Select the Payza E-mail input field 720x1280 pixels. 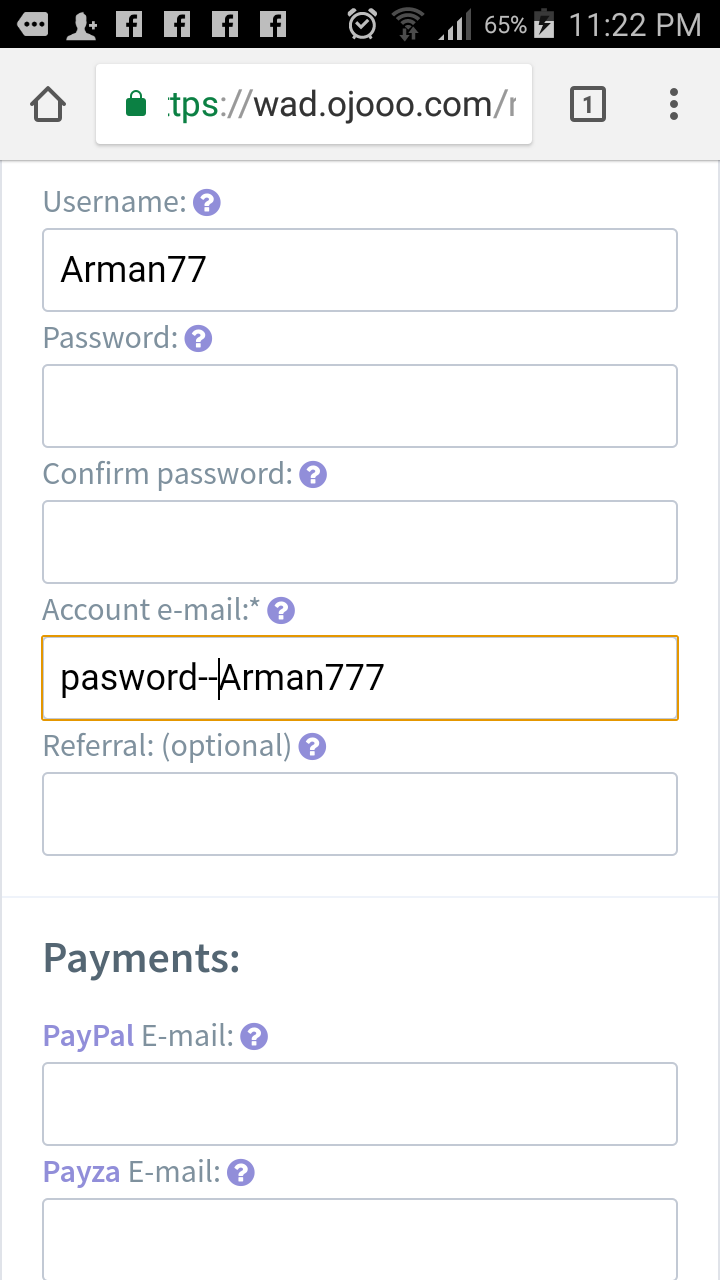[360, 1238]
